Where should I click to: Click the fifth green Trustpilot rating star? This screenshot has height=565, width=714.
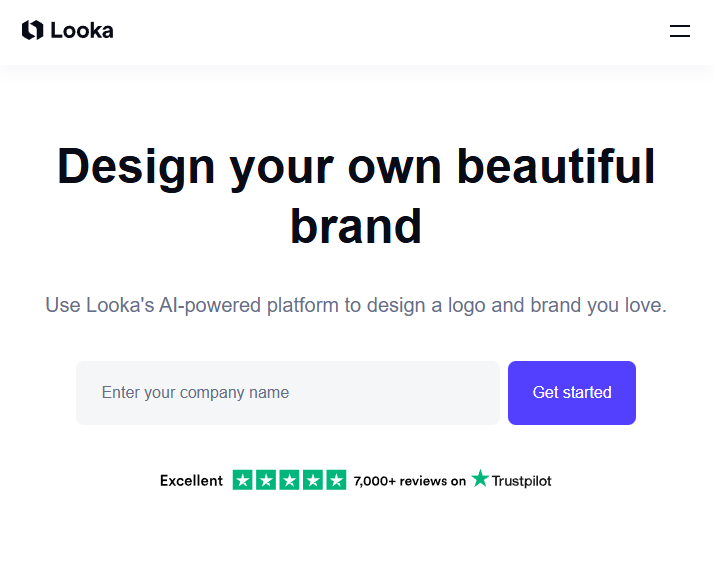[x=336, y=480]
